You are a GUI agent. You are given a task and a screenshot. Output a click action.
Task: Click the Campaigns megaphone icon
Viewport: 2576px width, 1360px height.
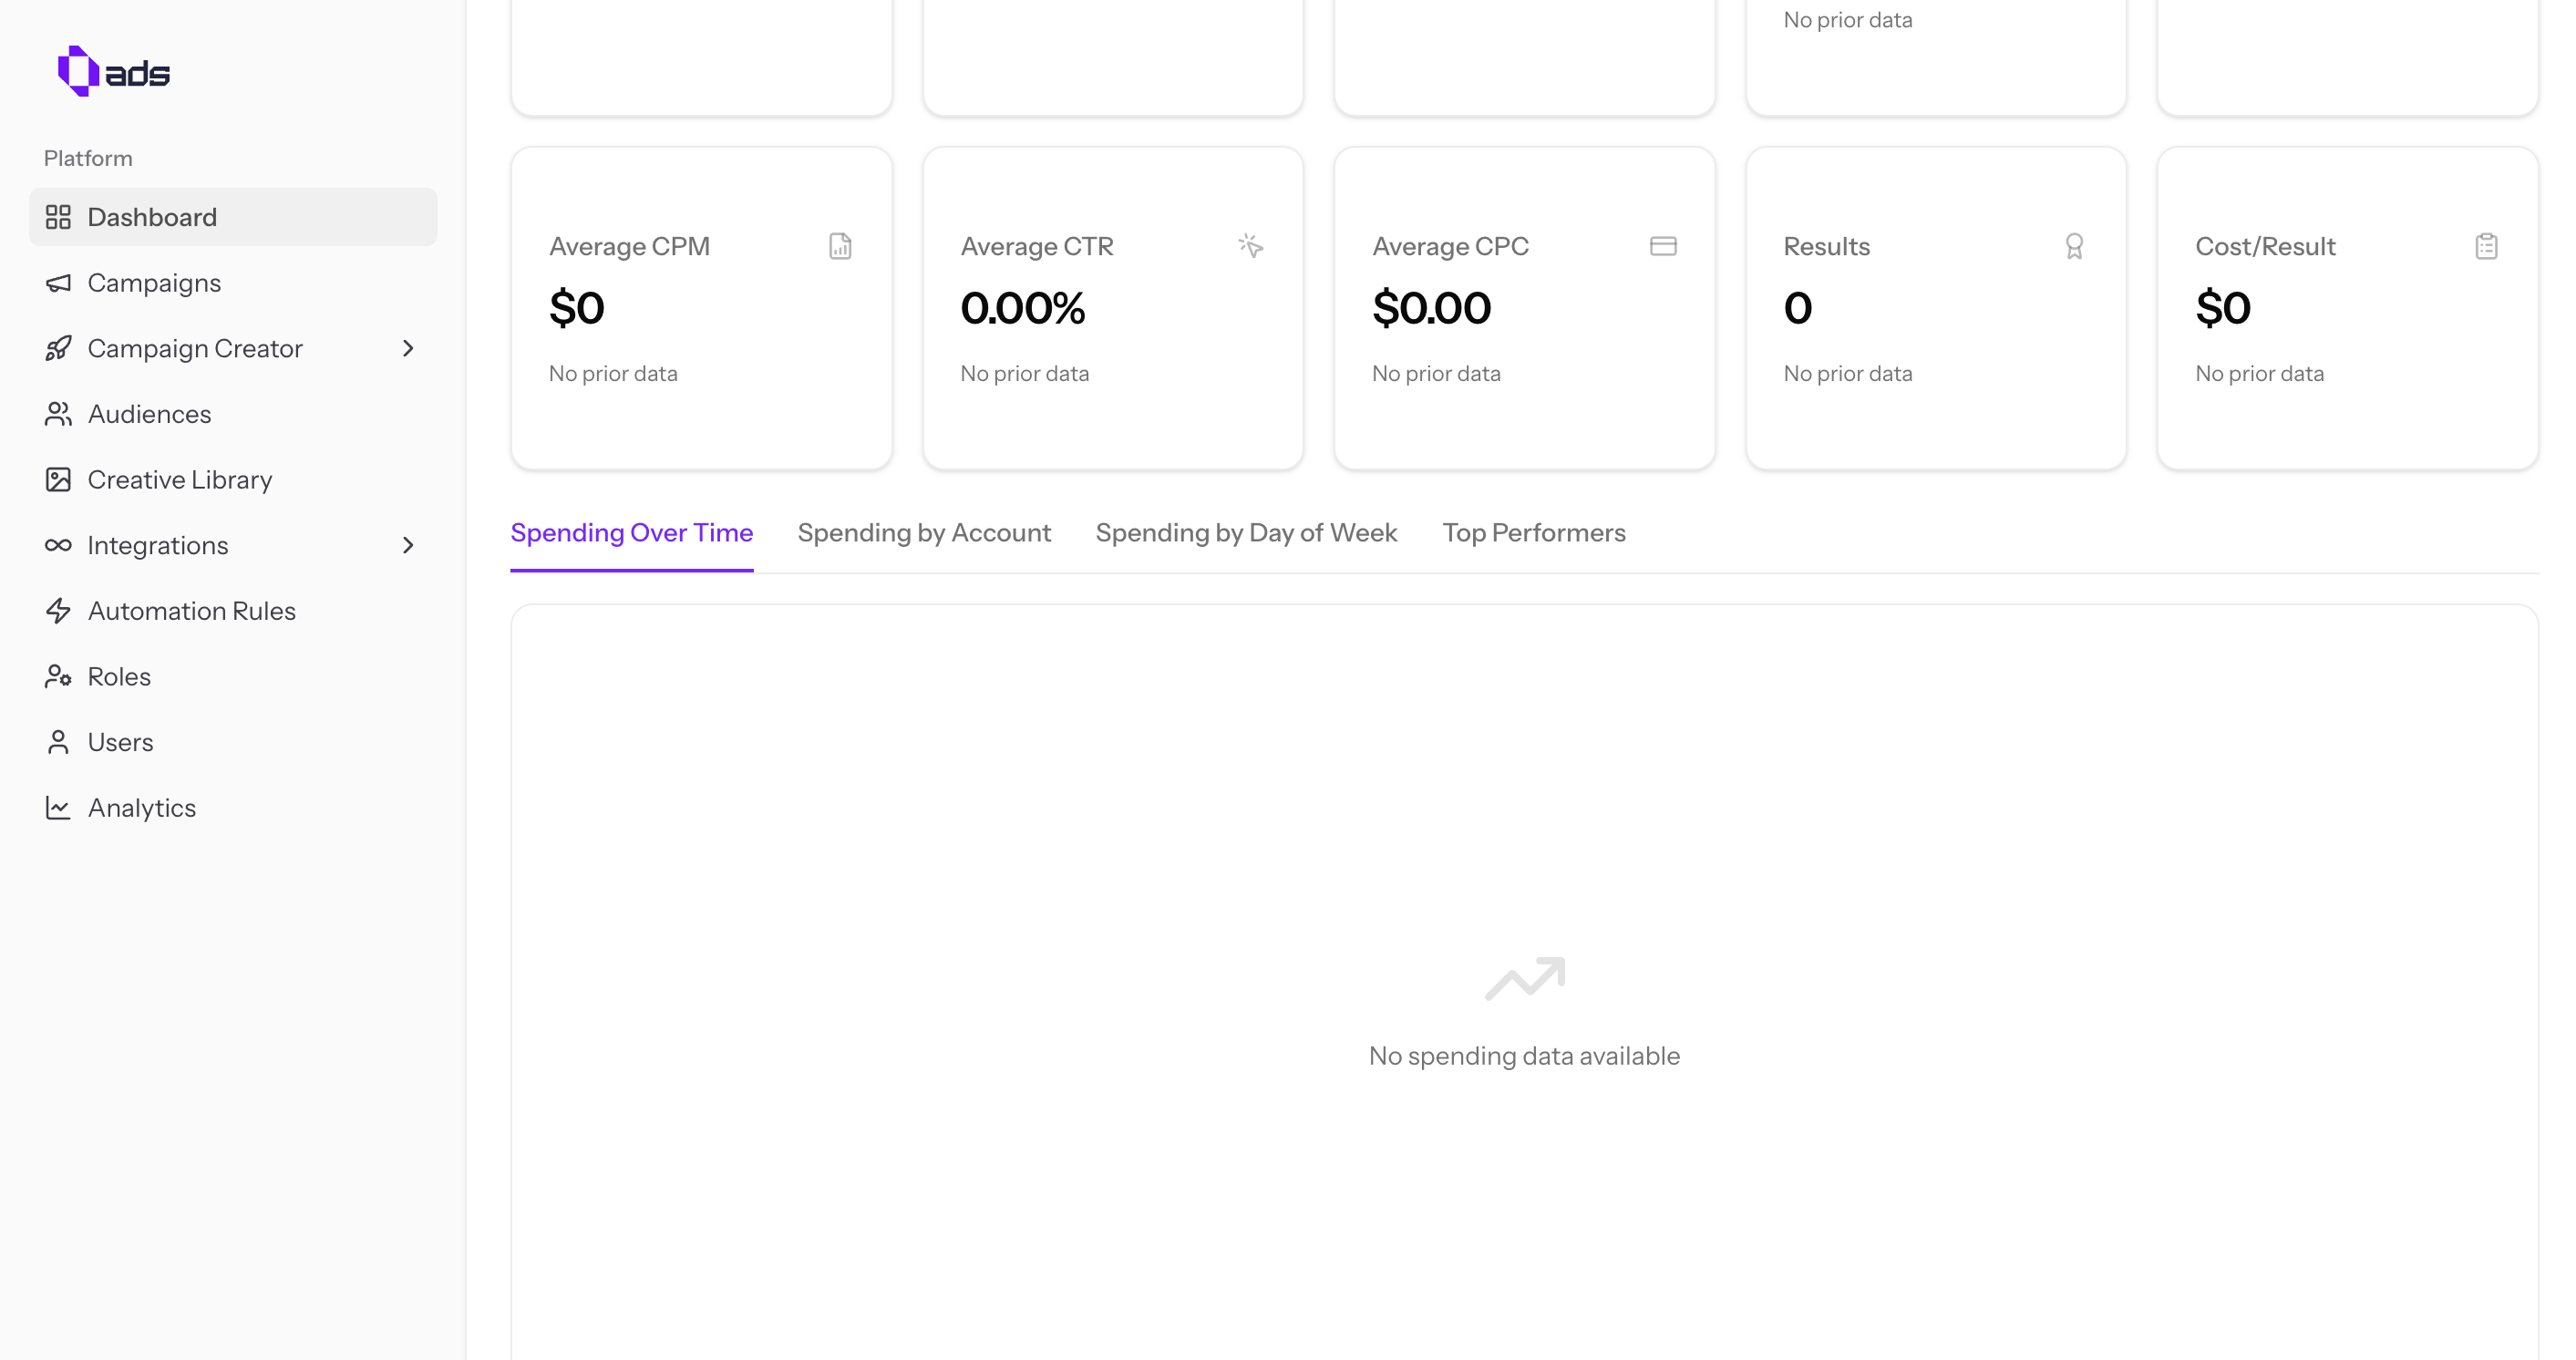(x=58, y=283)
